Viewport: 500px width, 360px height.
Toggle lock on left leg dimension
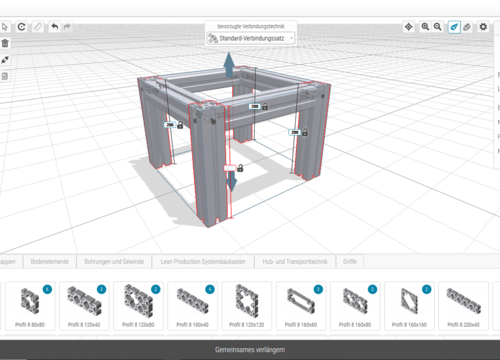point(180,125)
